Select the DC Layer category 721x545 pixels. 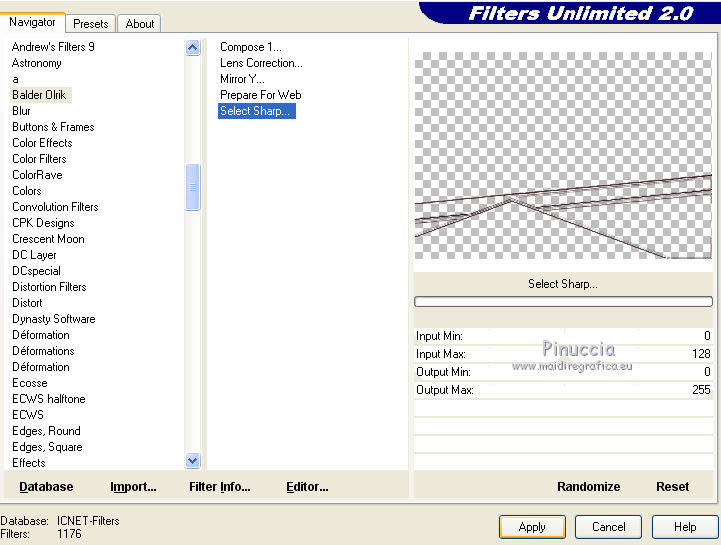tap(34, 255)
